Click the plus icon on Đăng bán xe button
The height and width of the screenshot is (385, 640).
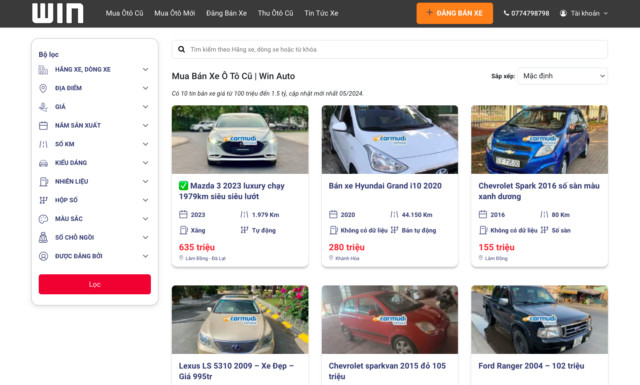[429, 13]
